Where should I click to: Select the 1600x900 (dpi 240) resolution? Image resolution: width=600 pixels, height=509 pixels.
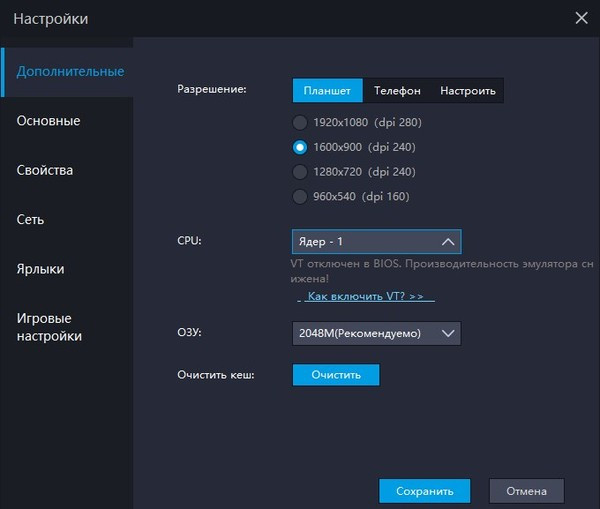click(300, 147)
